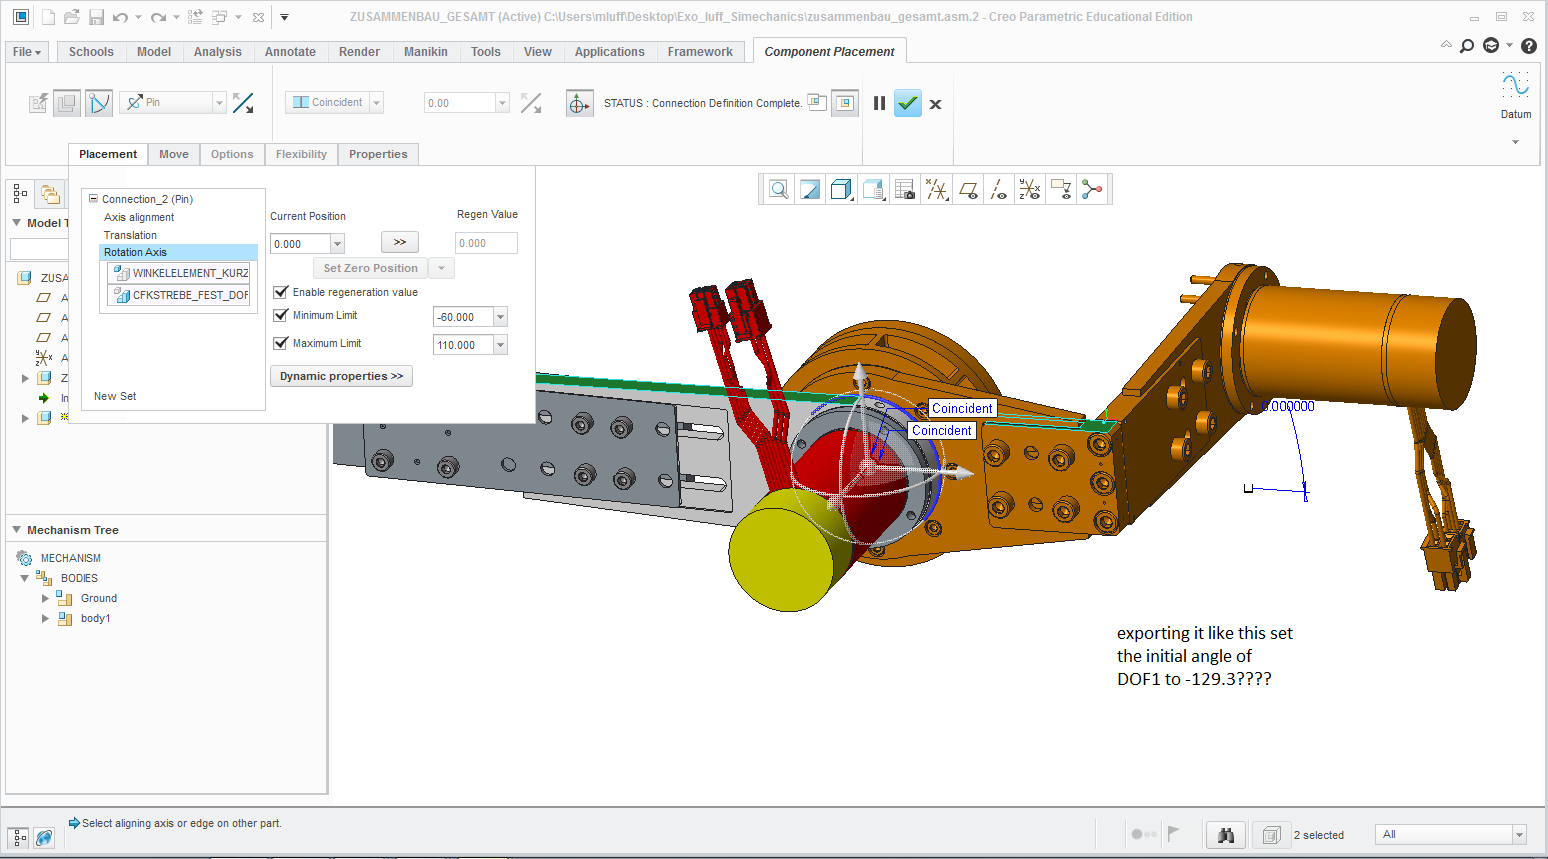Expand the Ground body in Mechanism Tree

pos(45,598)
